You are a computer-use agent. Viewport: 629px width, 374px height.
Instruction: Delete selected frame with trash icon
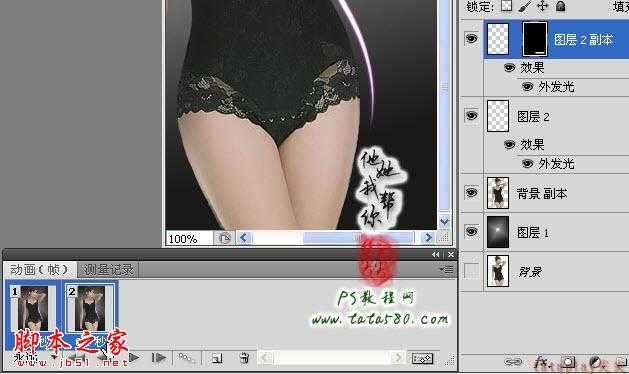pyautogui.click(x=243, y=358)
